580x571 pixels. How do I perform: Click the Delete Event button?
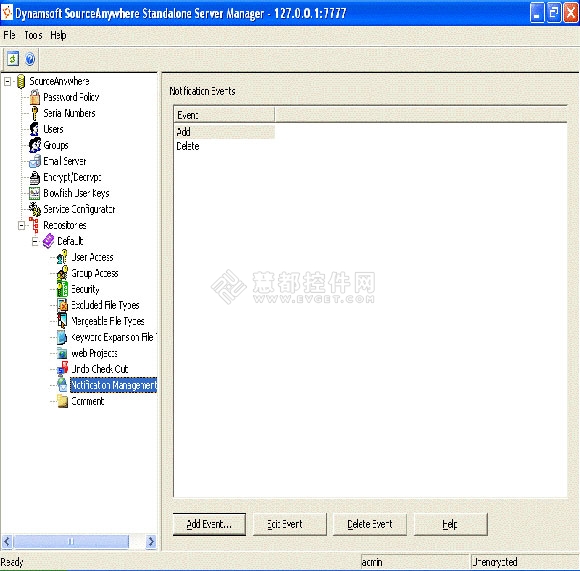370,524
